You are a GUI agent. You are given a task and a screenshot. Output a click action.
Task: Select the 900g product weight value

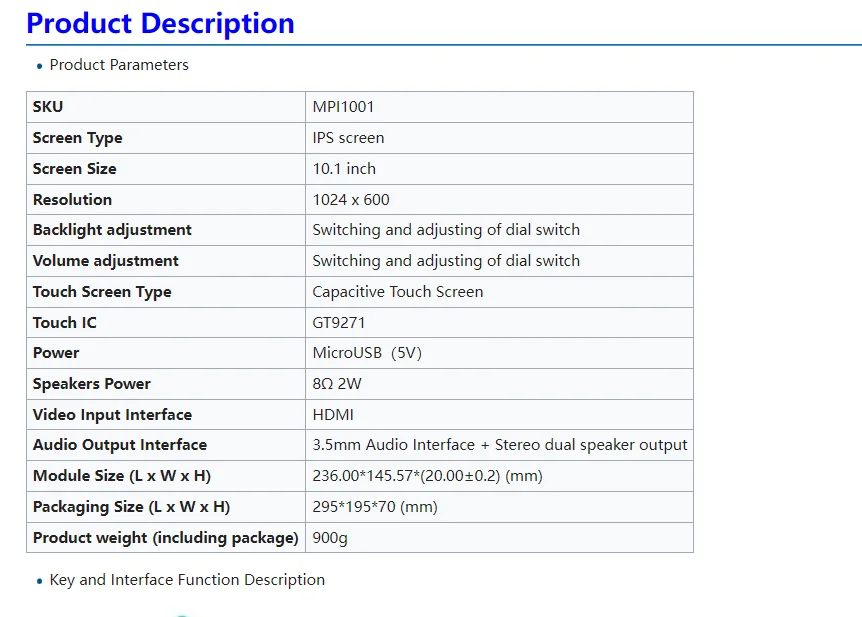[330, 538]
